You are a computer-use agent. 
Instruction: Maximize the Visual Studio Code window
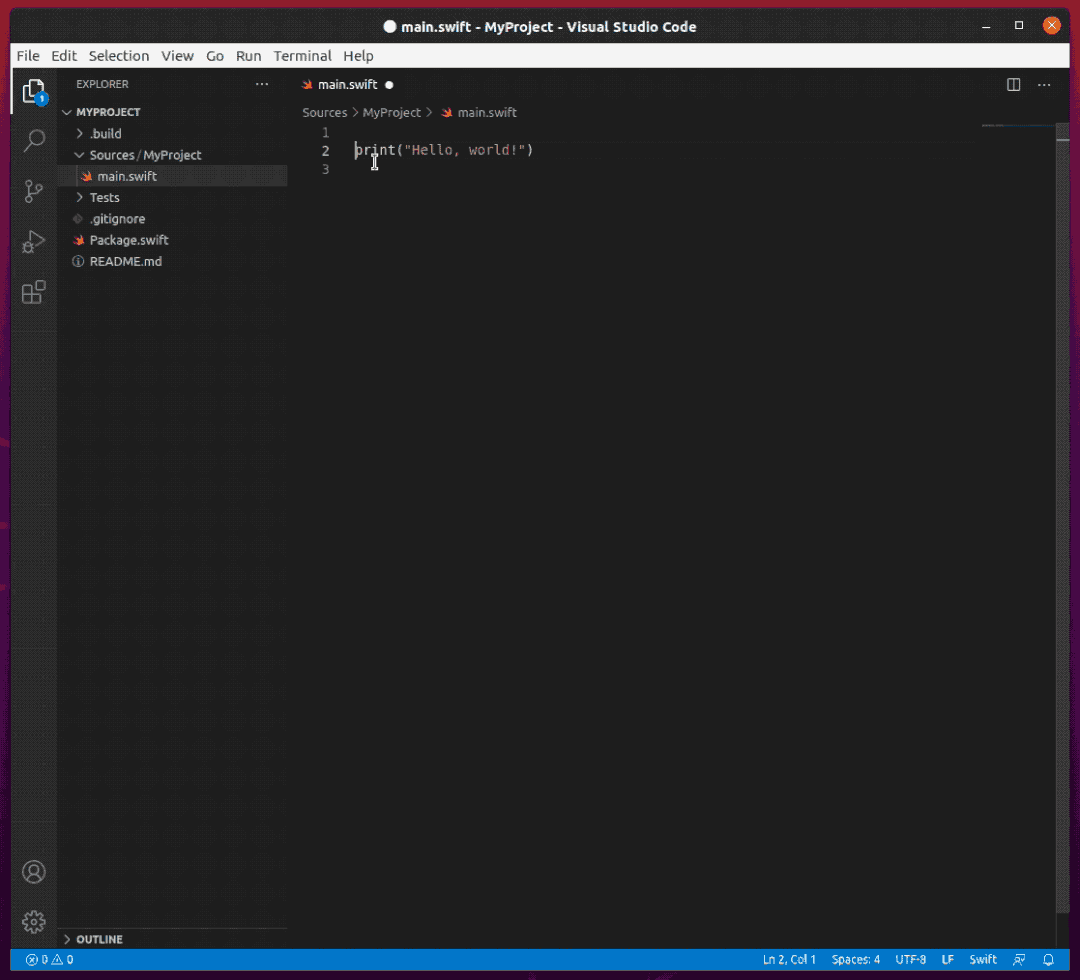(1019, 25)
